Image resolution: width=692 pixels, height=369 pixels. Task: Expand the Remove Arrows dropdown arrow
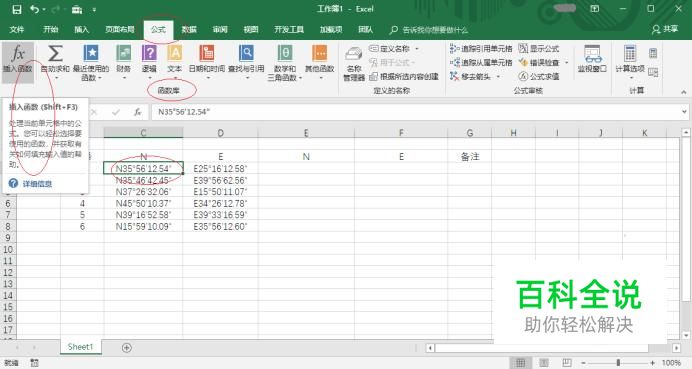498,76
